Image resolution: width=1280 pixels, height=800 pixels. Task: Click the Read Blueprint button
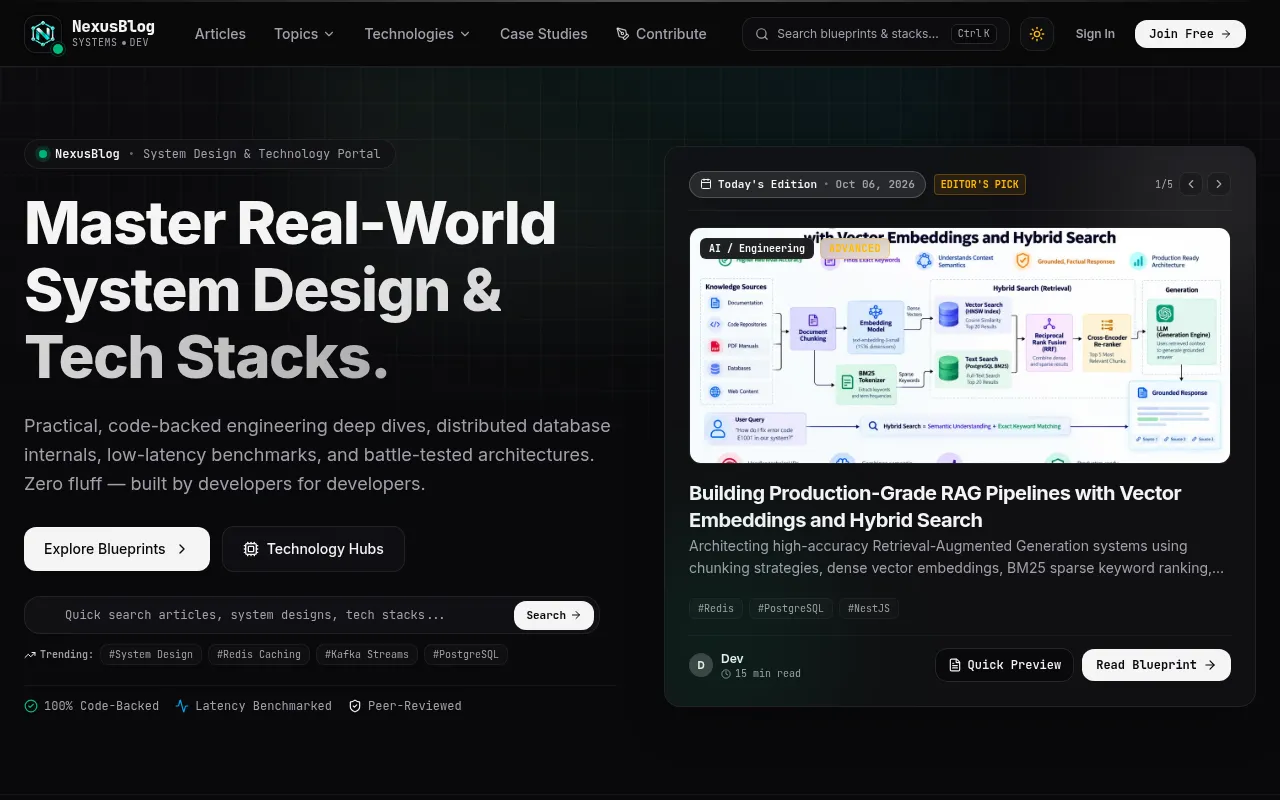click(x=1156, y=665)
